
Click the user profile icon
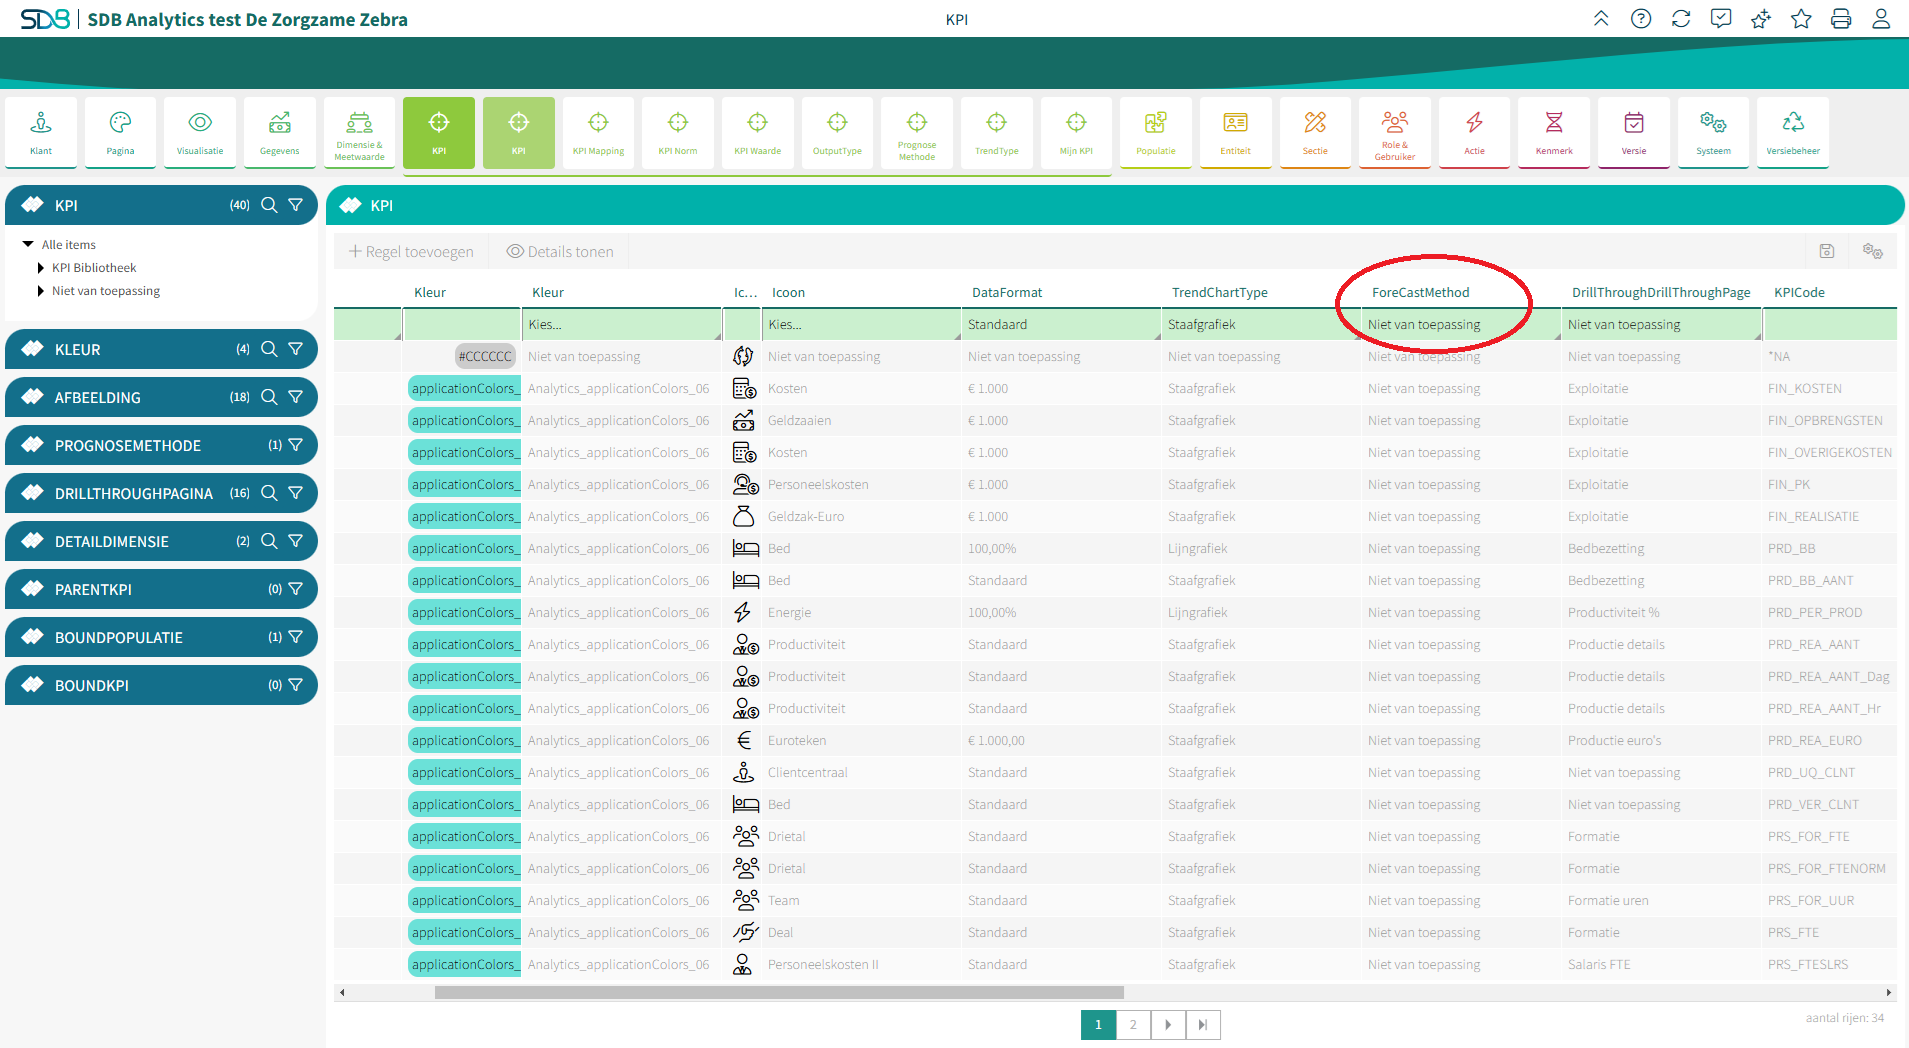(x=1881, y=19)
